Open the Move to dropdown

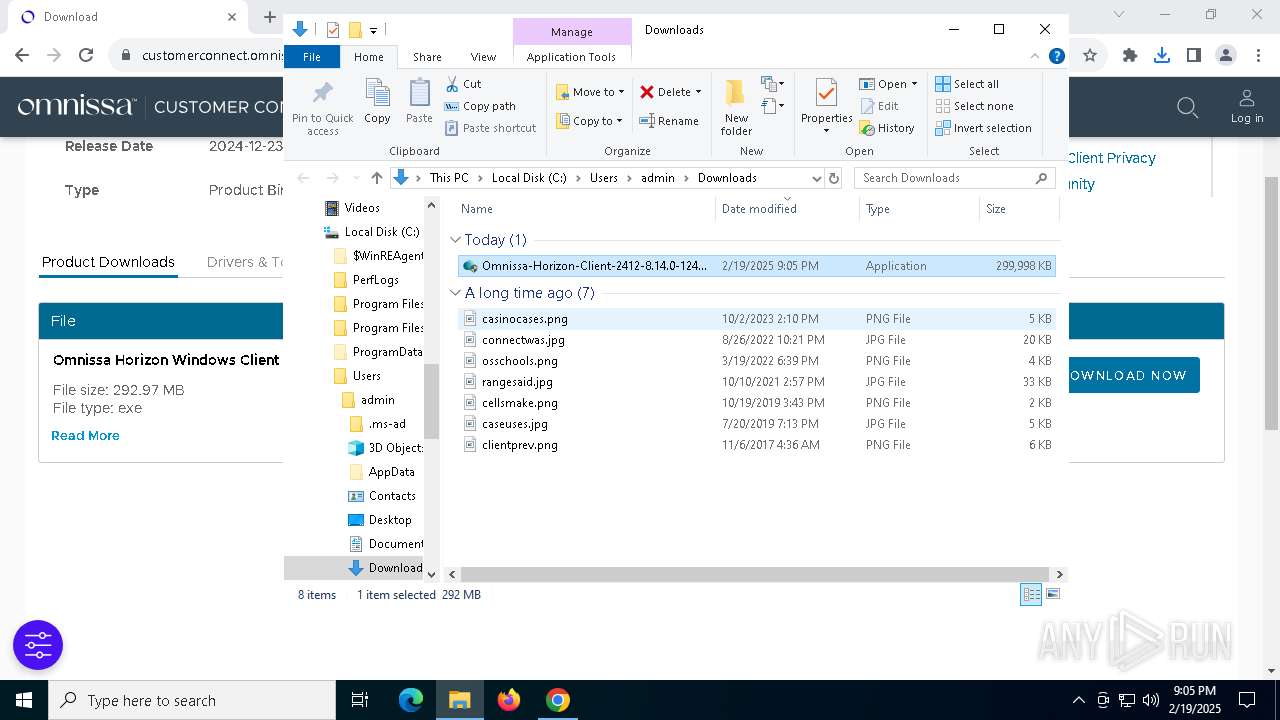click(590, 92)
